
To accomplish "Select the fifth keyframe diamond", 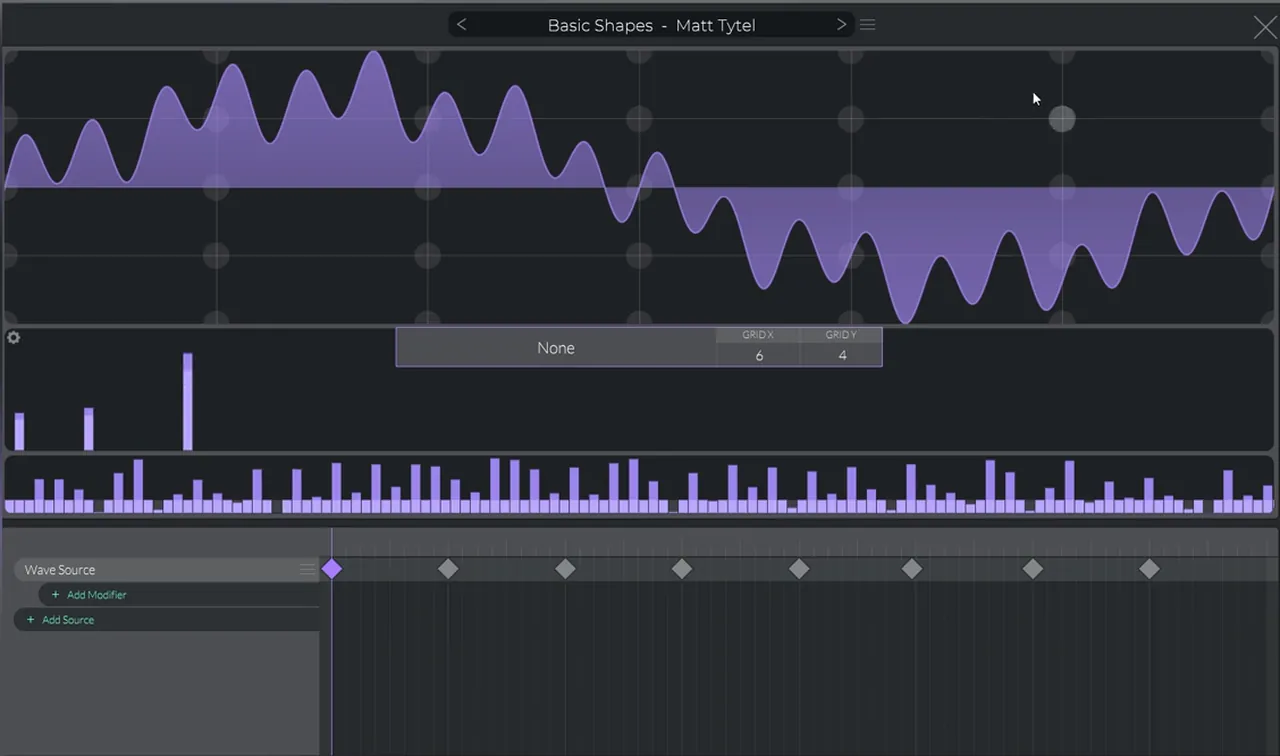I will point(799,569).
